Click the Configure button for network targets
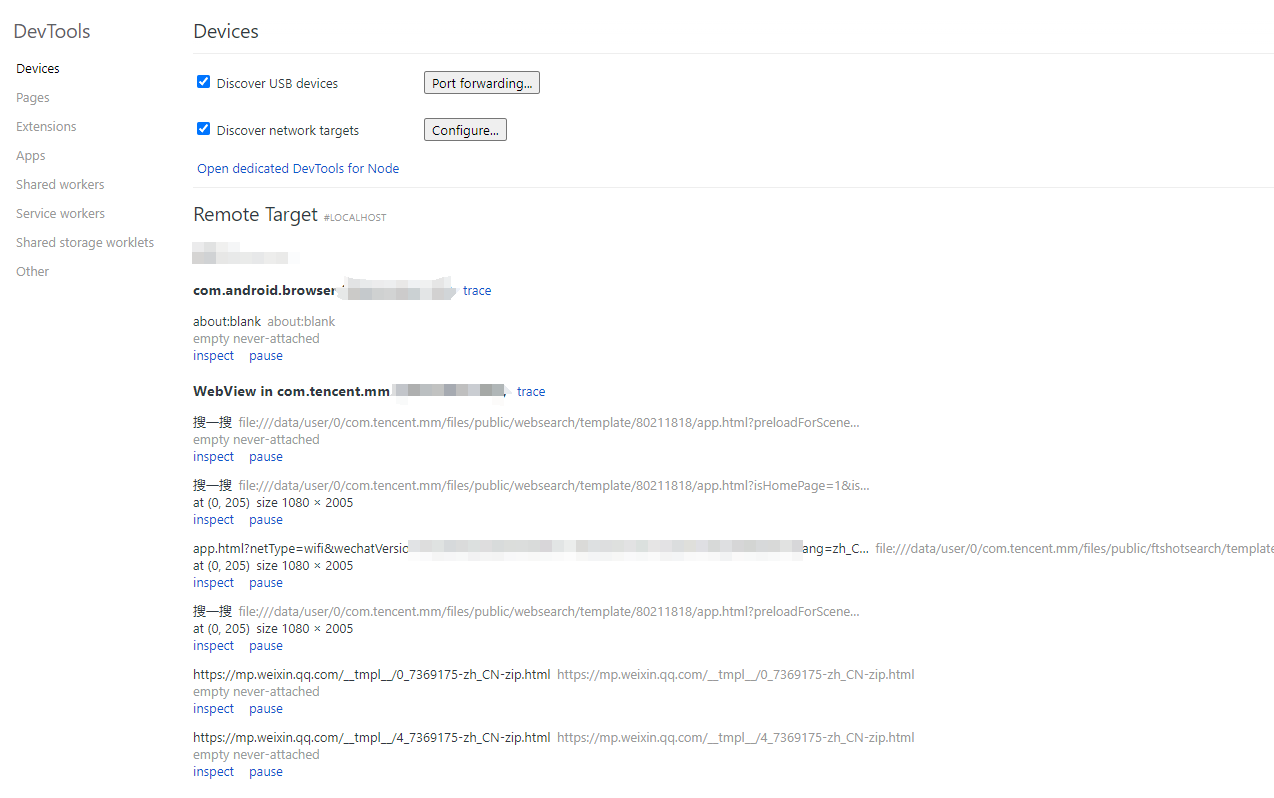This screenshot has height=798, width=1274. click(465, 130)
